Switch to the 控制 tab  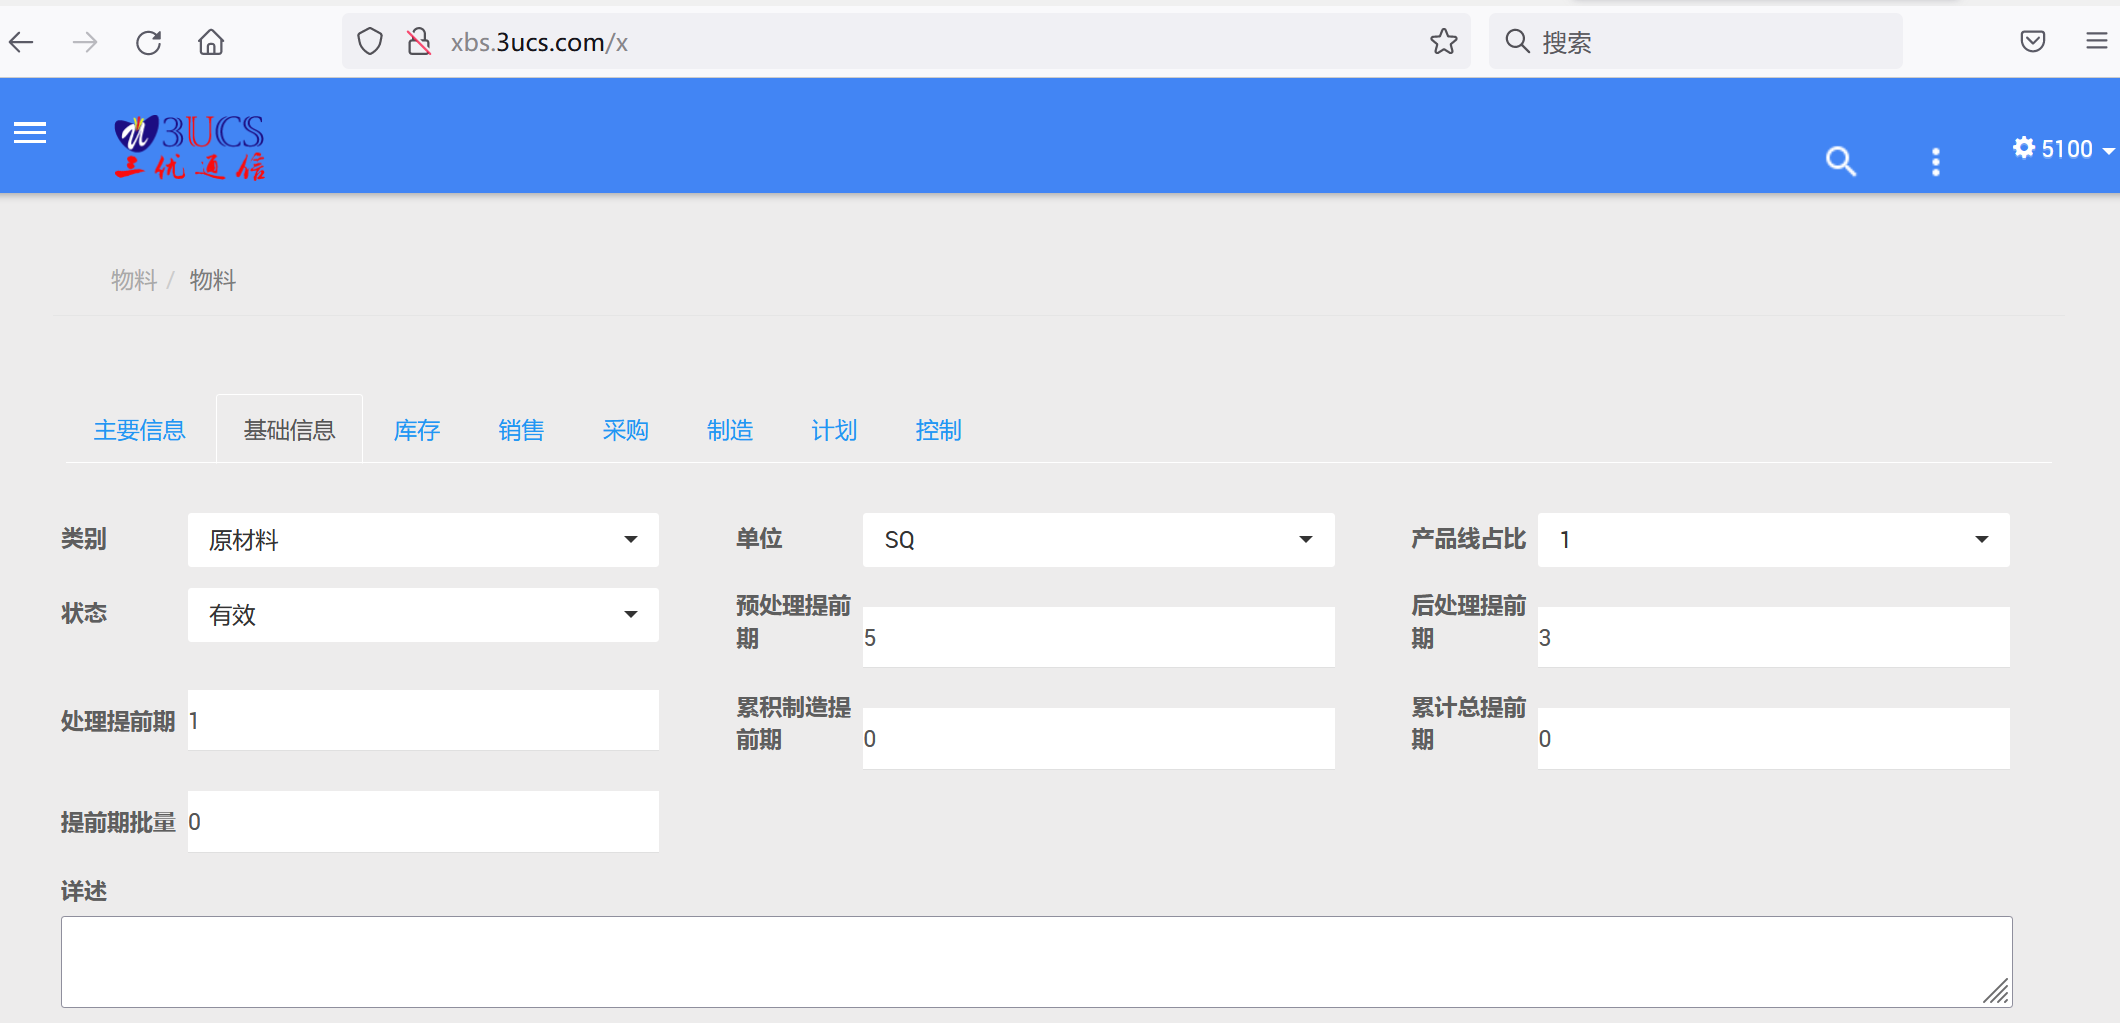[x=937, y=430]
